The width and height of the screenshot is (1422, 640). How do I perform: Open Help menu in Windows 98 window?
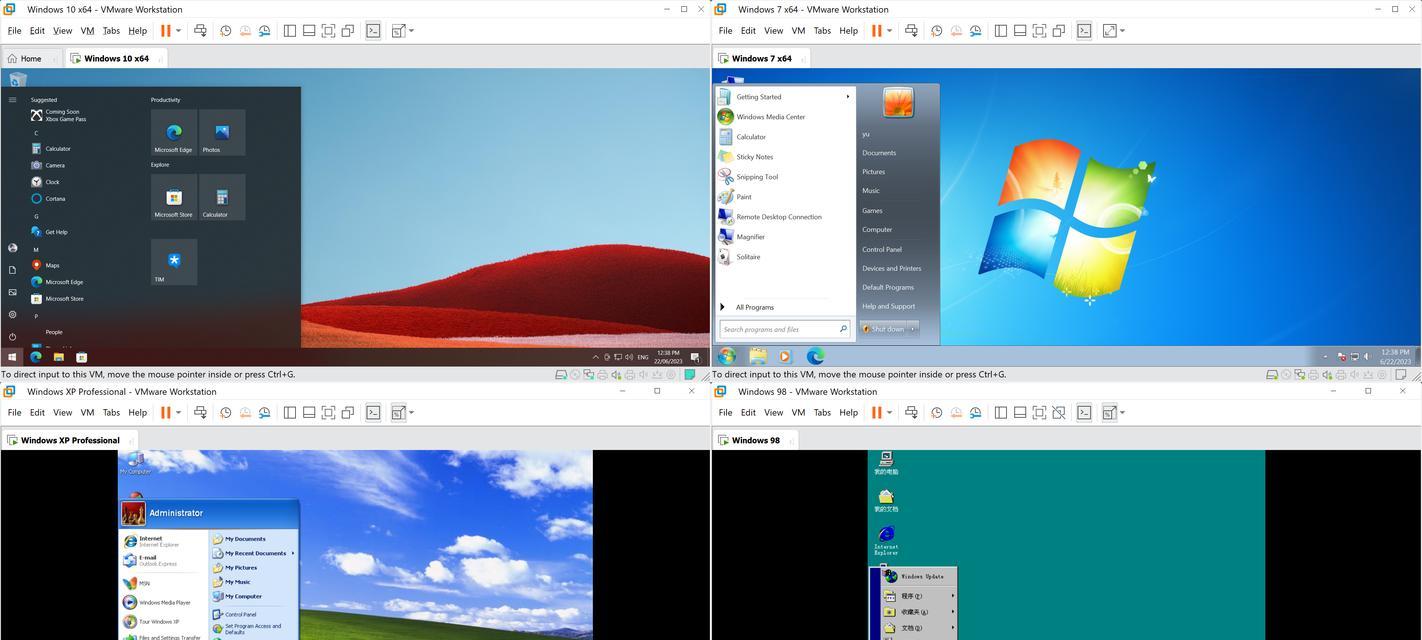(x=849, y=413)
